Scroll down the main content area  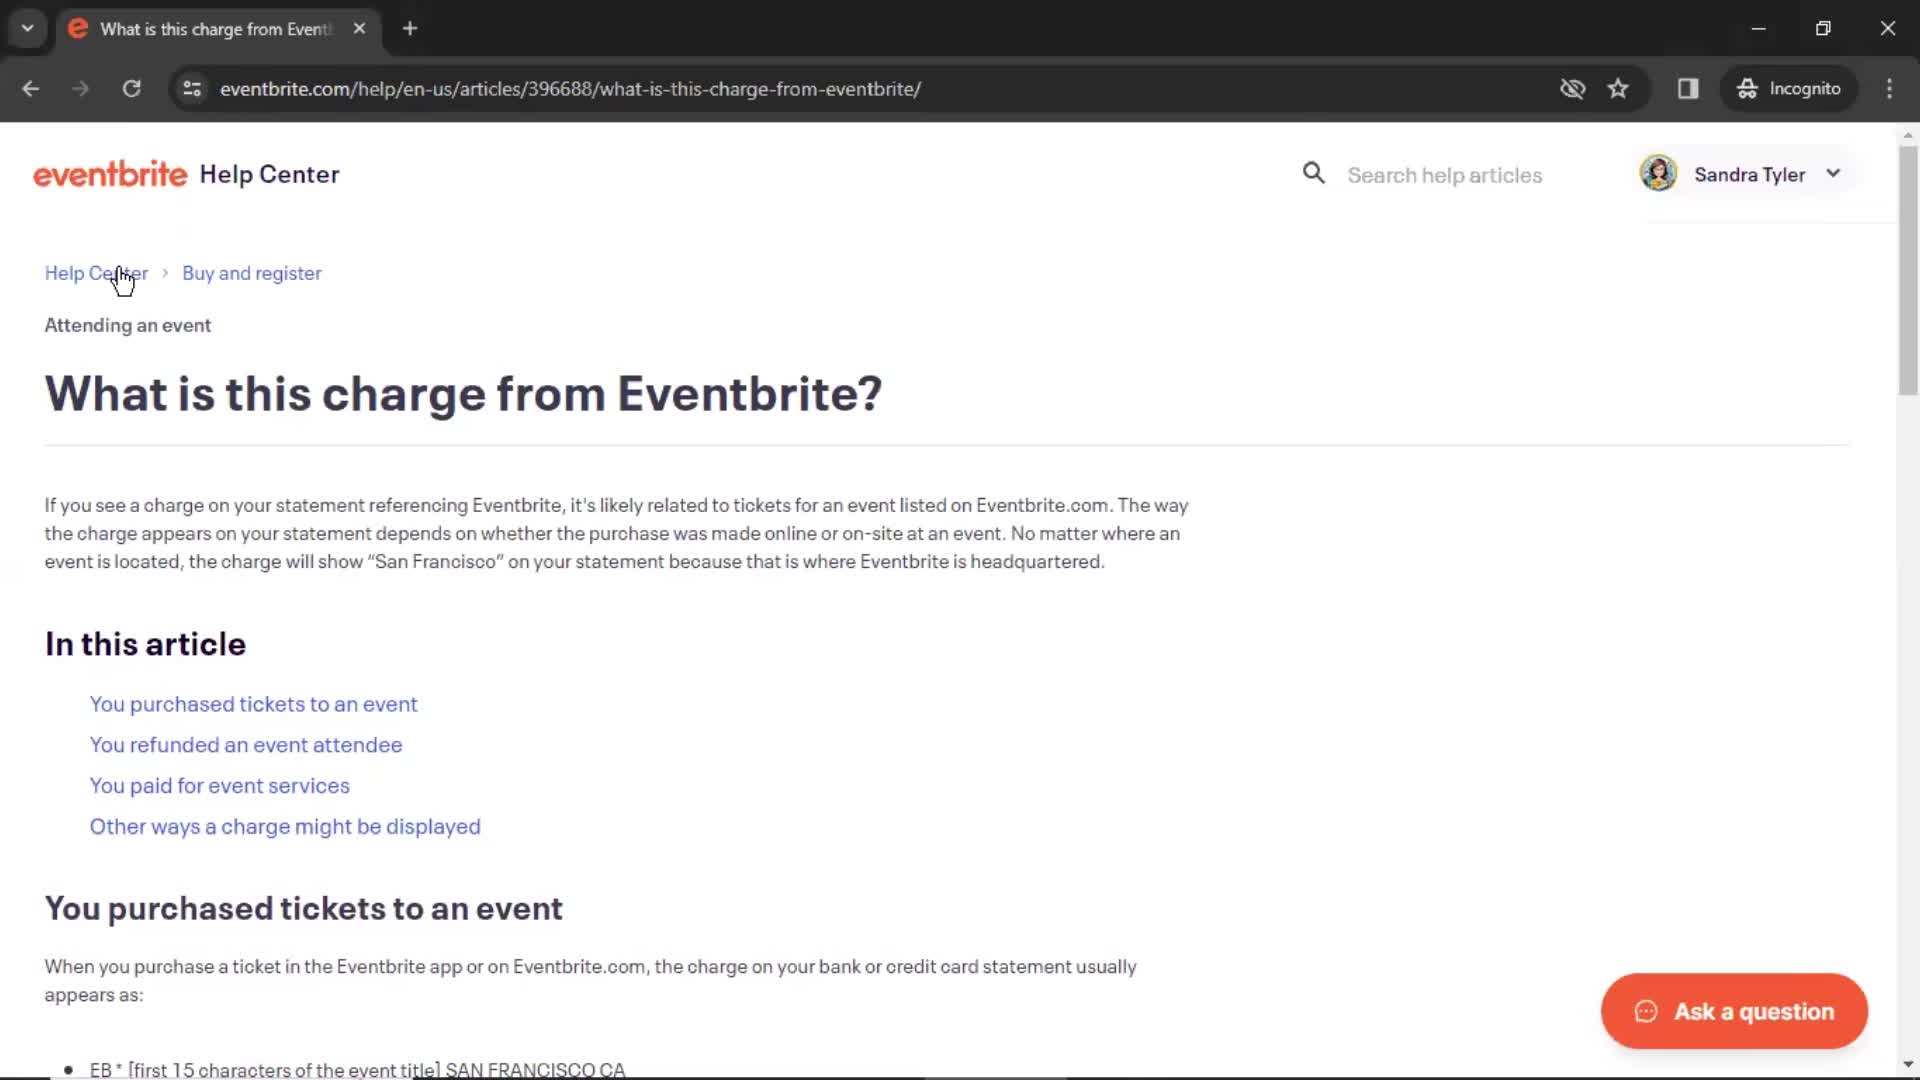pyautogui.click(x=960, y=659)
